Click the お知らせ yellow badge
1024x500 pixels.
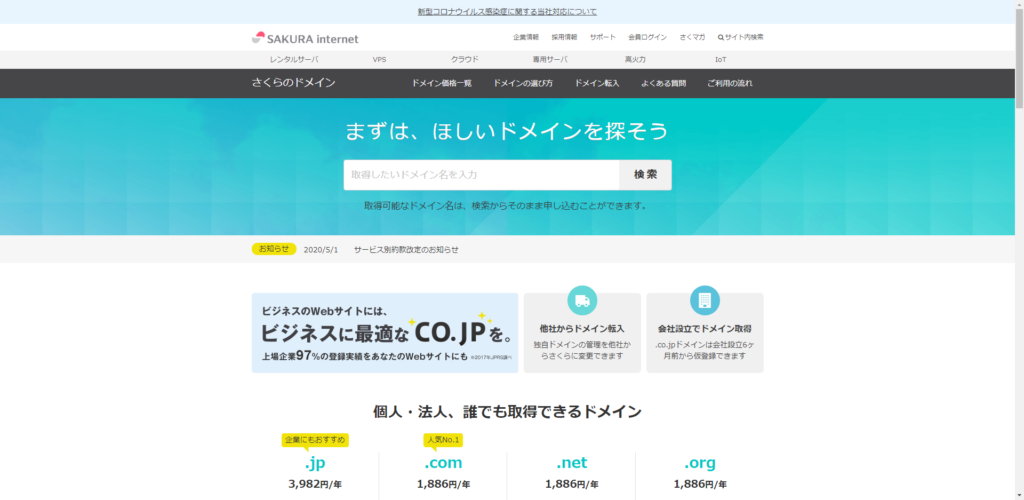coord(274,249)
